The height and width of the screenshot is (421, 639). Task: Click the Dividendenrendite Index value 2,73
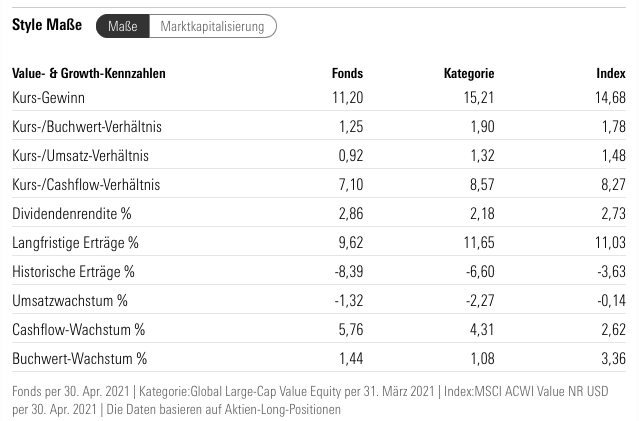611,214
